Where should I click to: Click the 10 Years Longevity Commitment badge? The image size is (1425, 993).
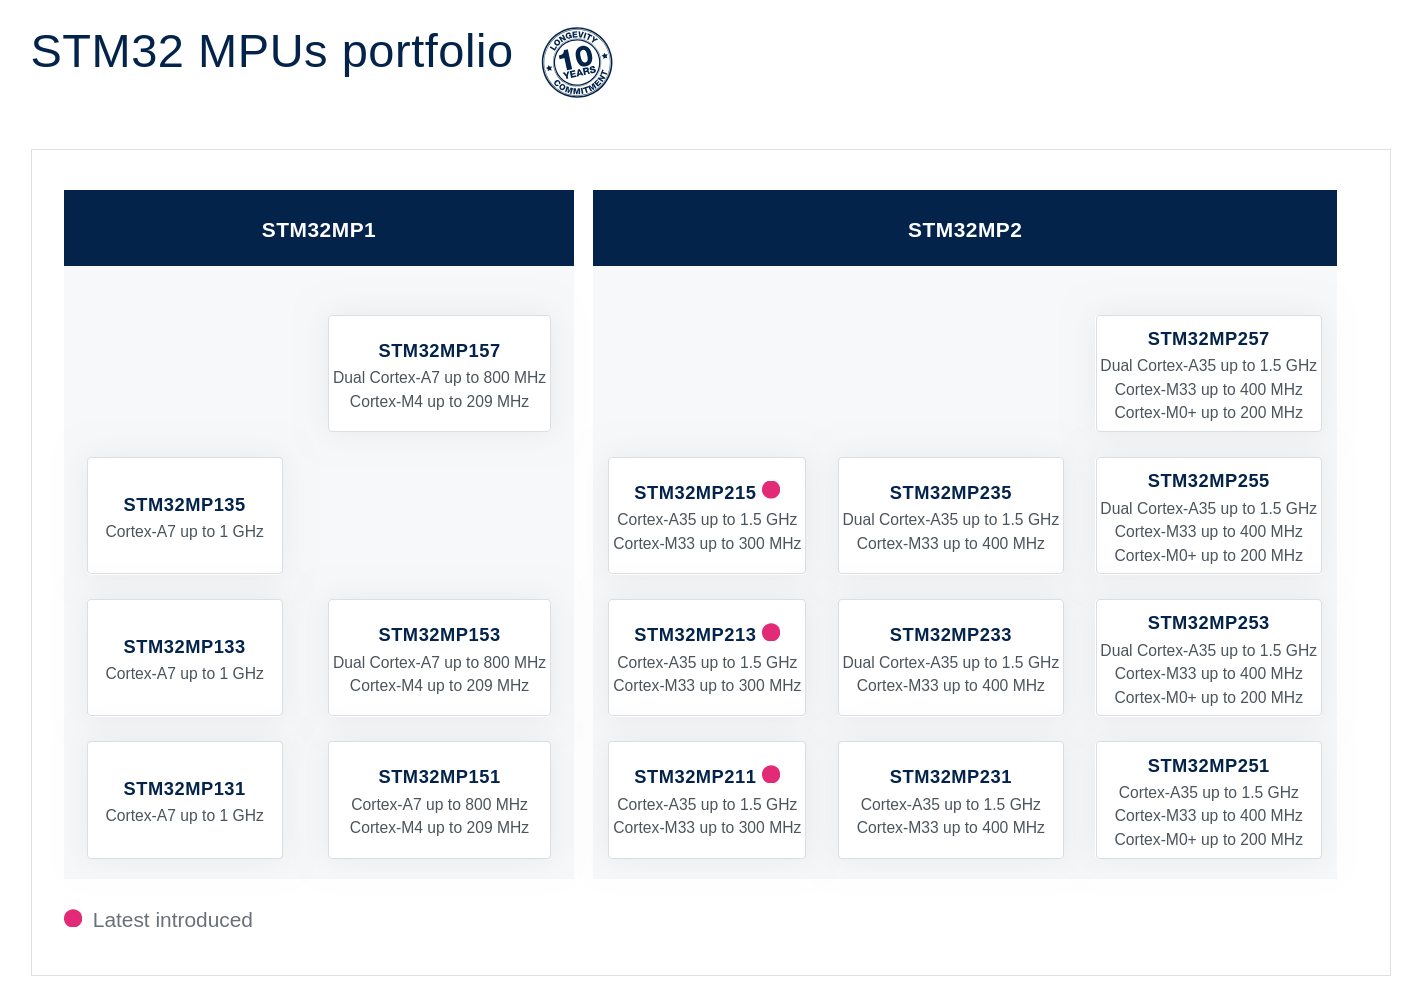(577, 62)
